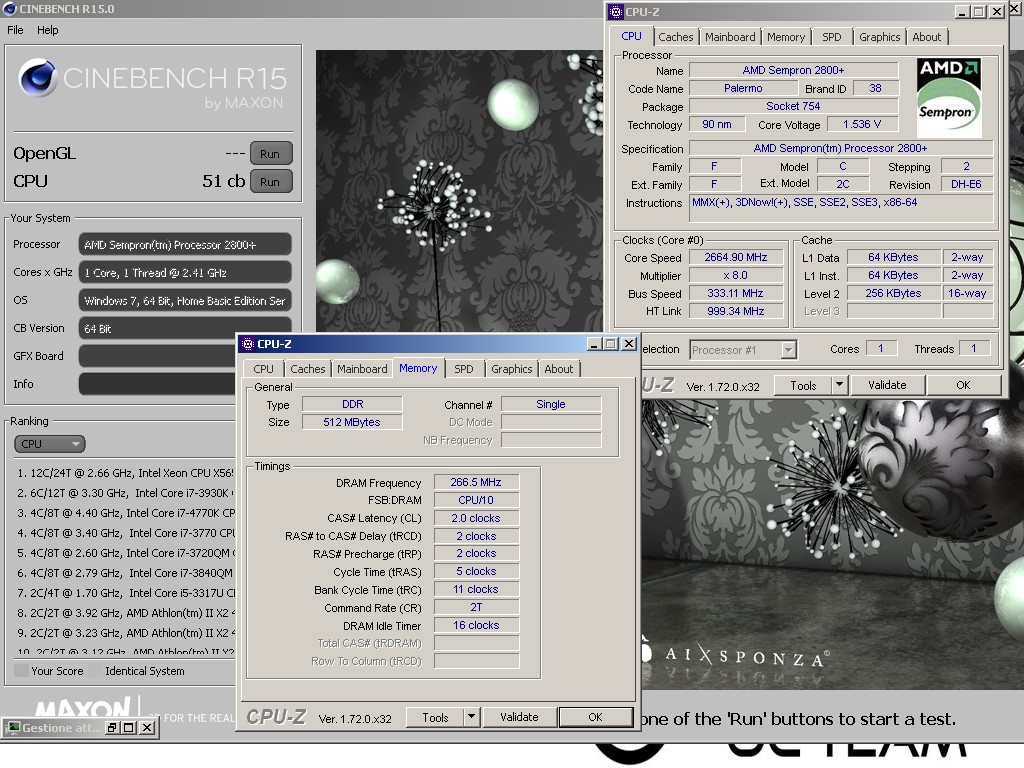Click the Level 2 cache value 256 KBytes
Image resolution: width=1024 pixels, height=768 pixels.
[x=893, y=294]
